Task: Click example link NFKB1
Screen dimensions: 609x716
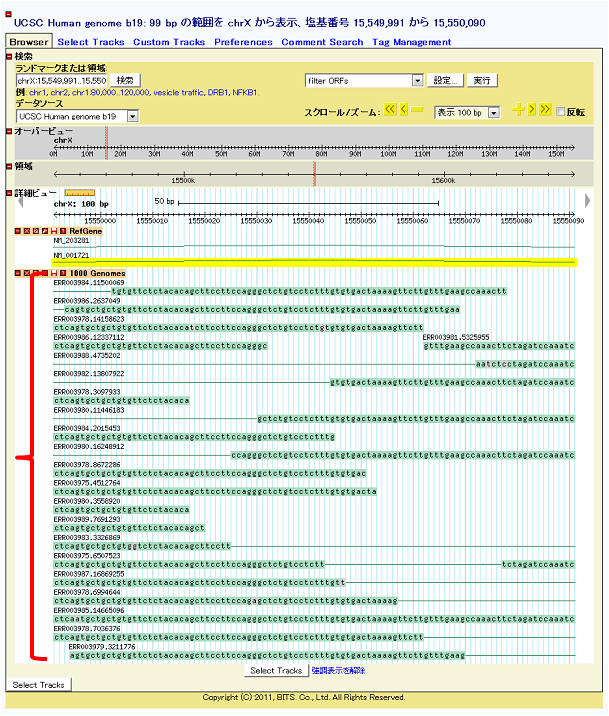Action: 245,93
